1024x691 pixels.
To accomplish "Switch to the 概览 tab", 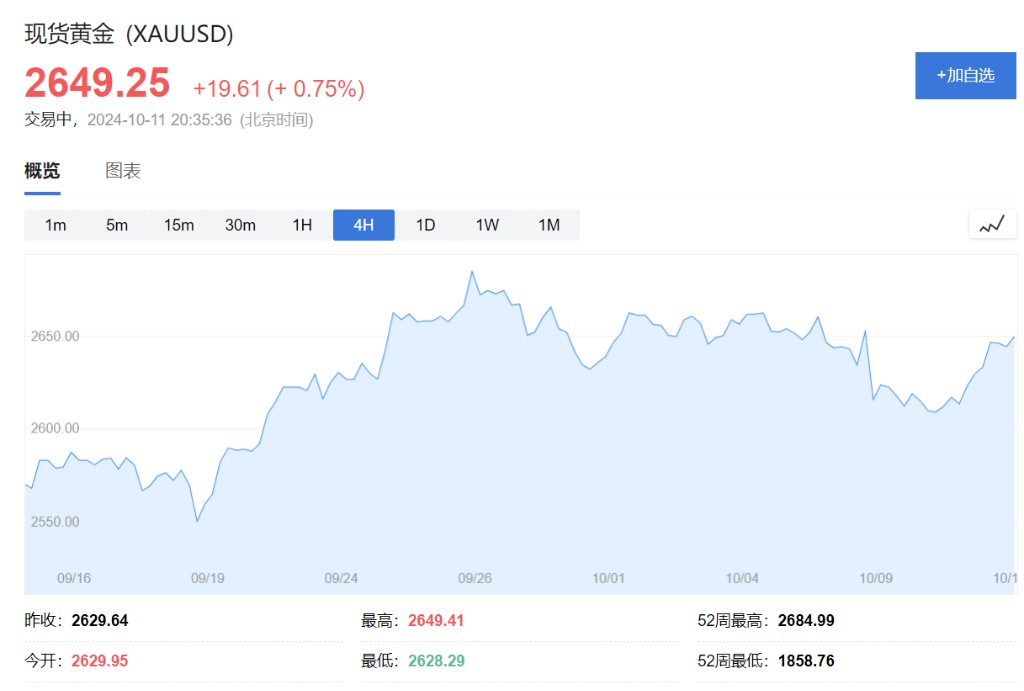I will (x=42, y=171).
